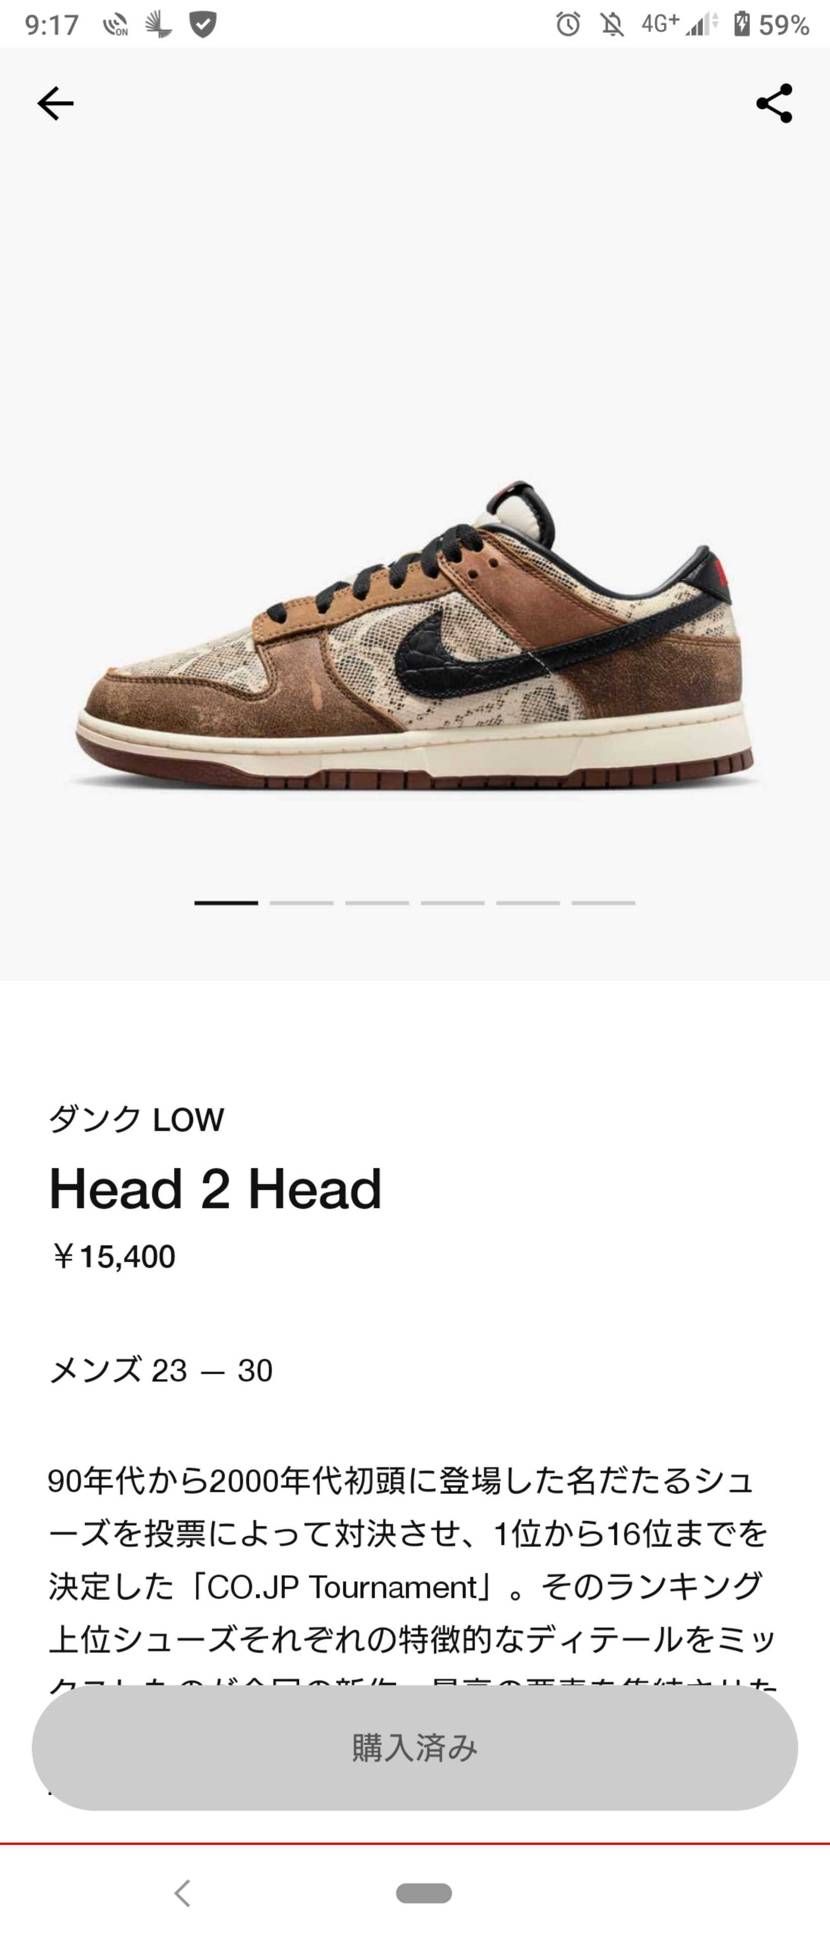The image size is (830, 1938).
Task: Select the first image indicator dash
Action: (x=226, y=902)
